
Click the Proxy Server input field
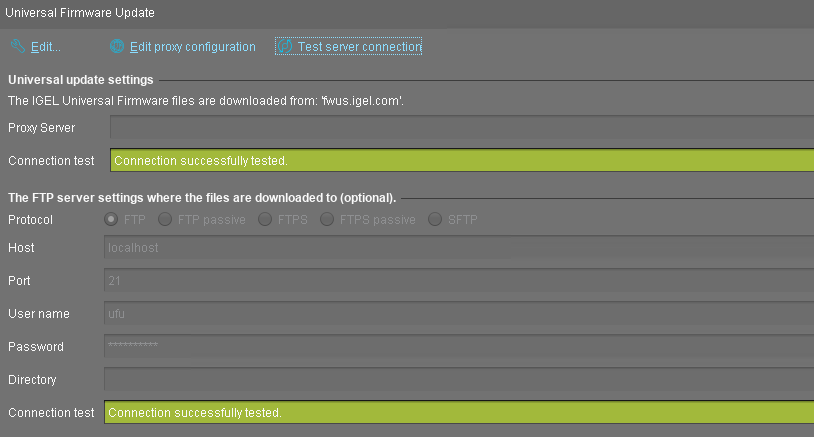pos(460,128)
